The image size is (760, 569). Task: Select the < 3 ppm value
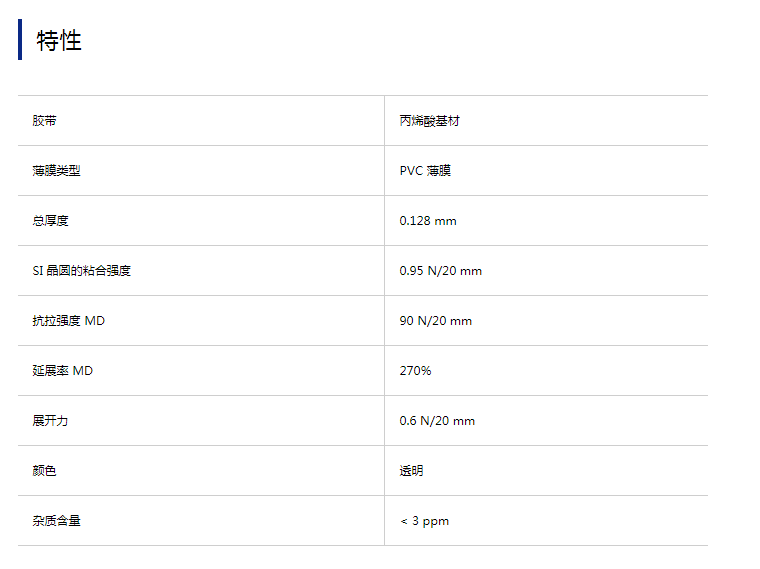[424, 521]
